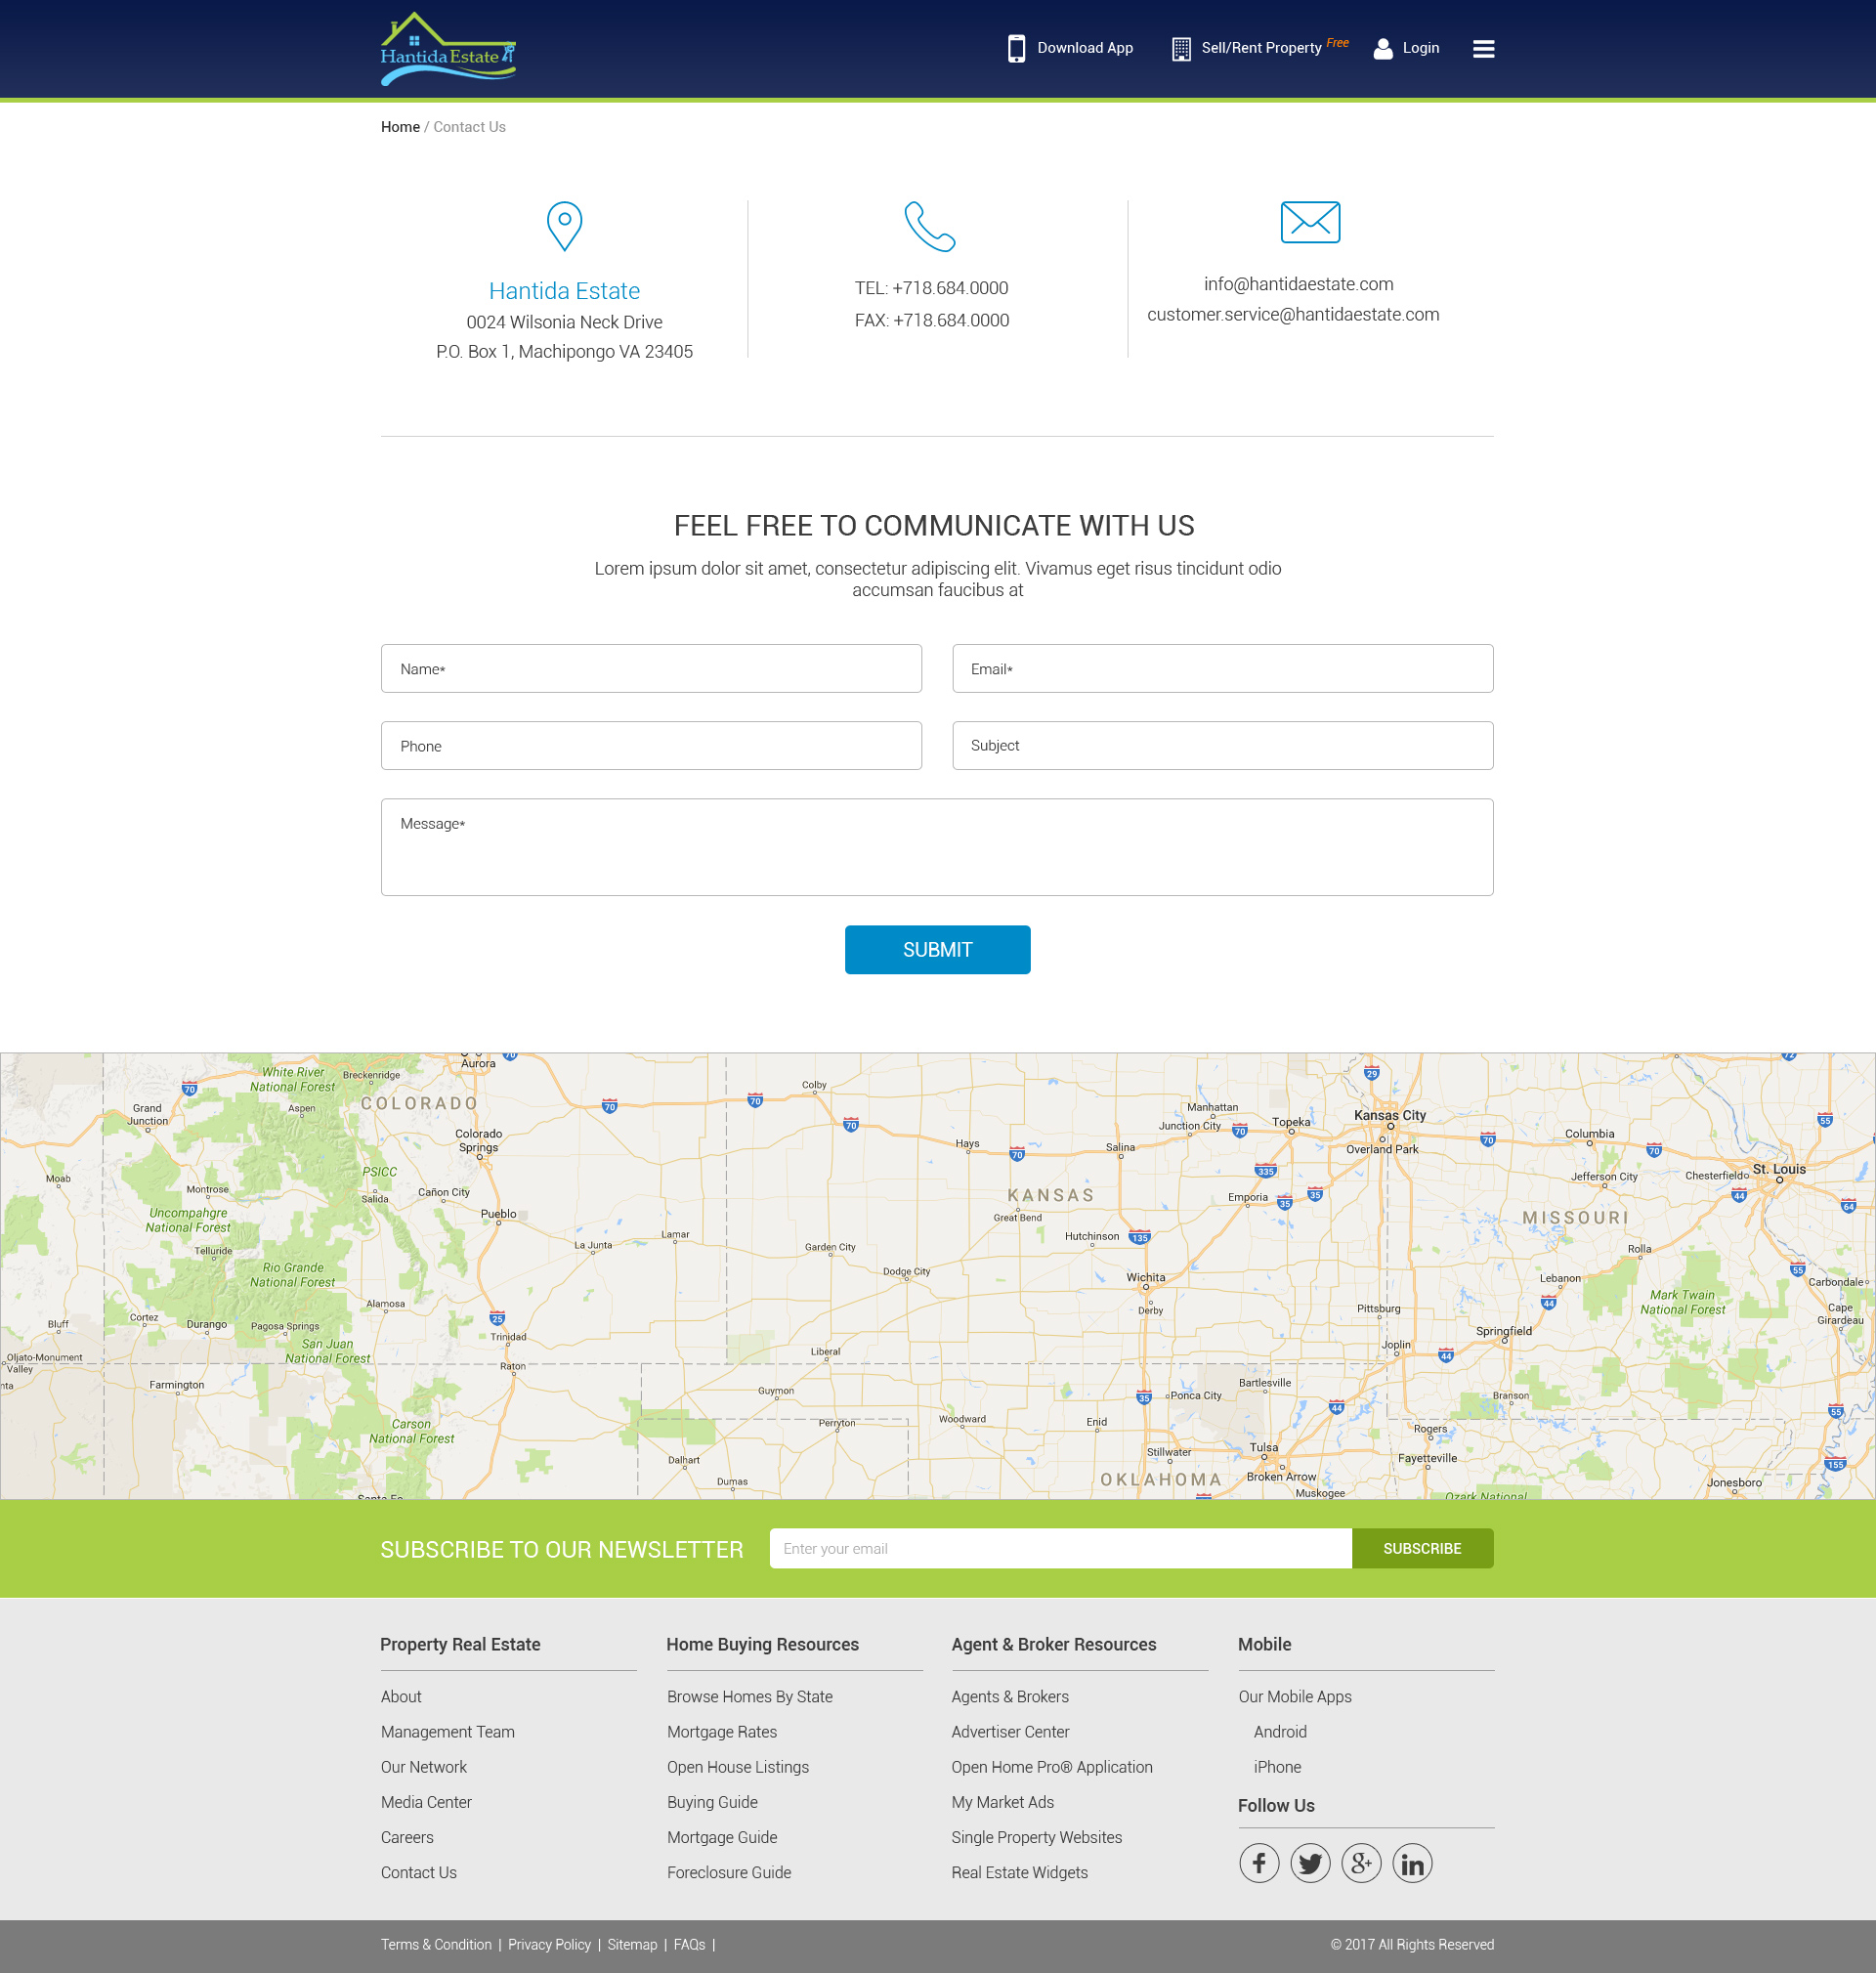
Task: Open the Mortgage Rates footer link
Action: click(721, 1732)
